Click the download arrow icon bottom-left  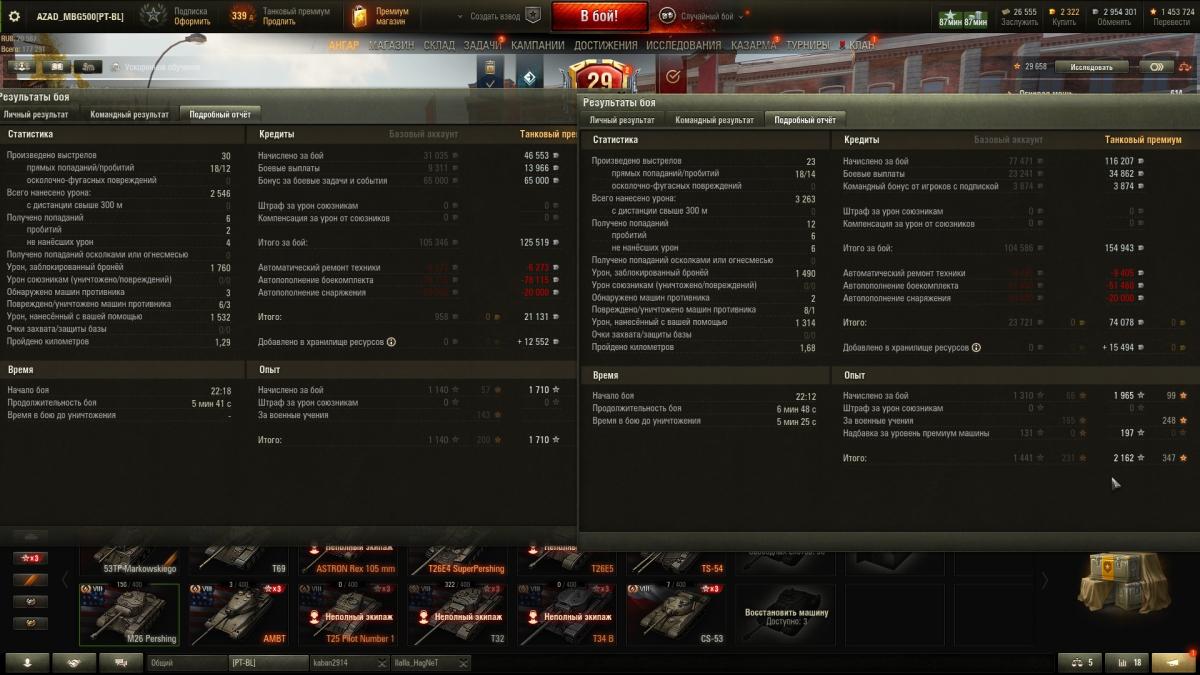coord(27,663)
